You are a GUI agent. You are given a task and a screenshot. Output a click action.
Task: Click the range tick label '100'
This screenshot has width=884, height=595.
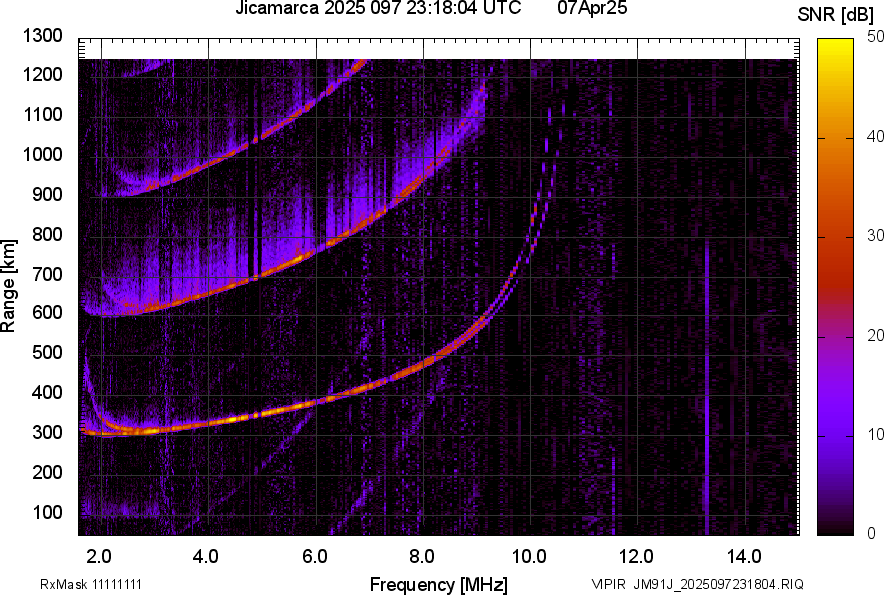click(x=47, y=512)
